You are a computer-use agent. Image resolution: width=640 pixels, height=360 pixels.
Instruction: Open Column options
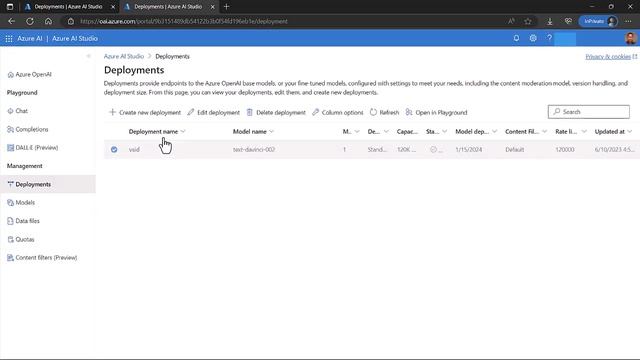point(338,112)
